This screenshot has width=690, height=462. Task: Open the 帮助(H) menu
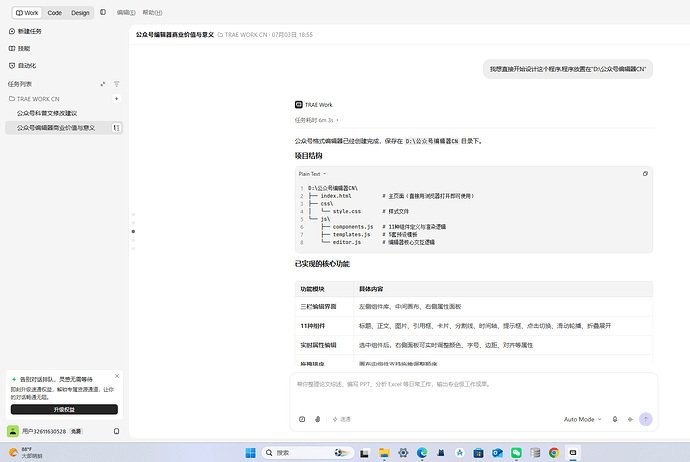(152, 13)
